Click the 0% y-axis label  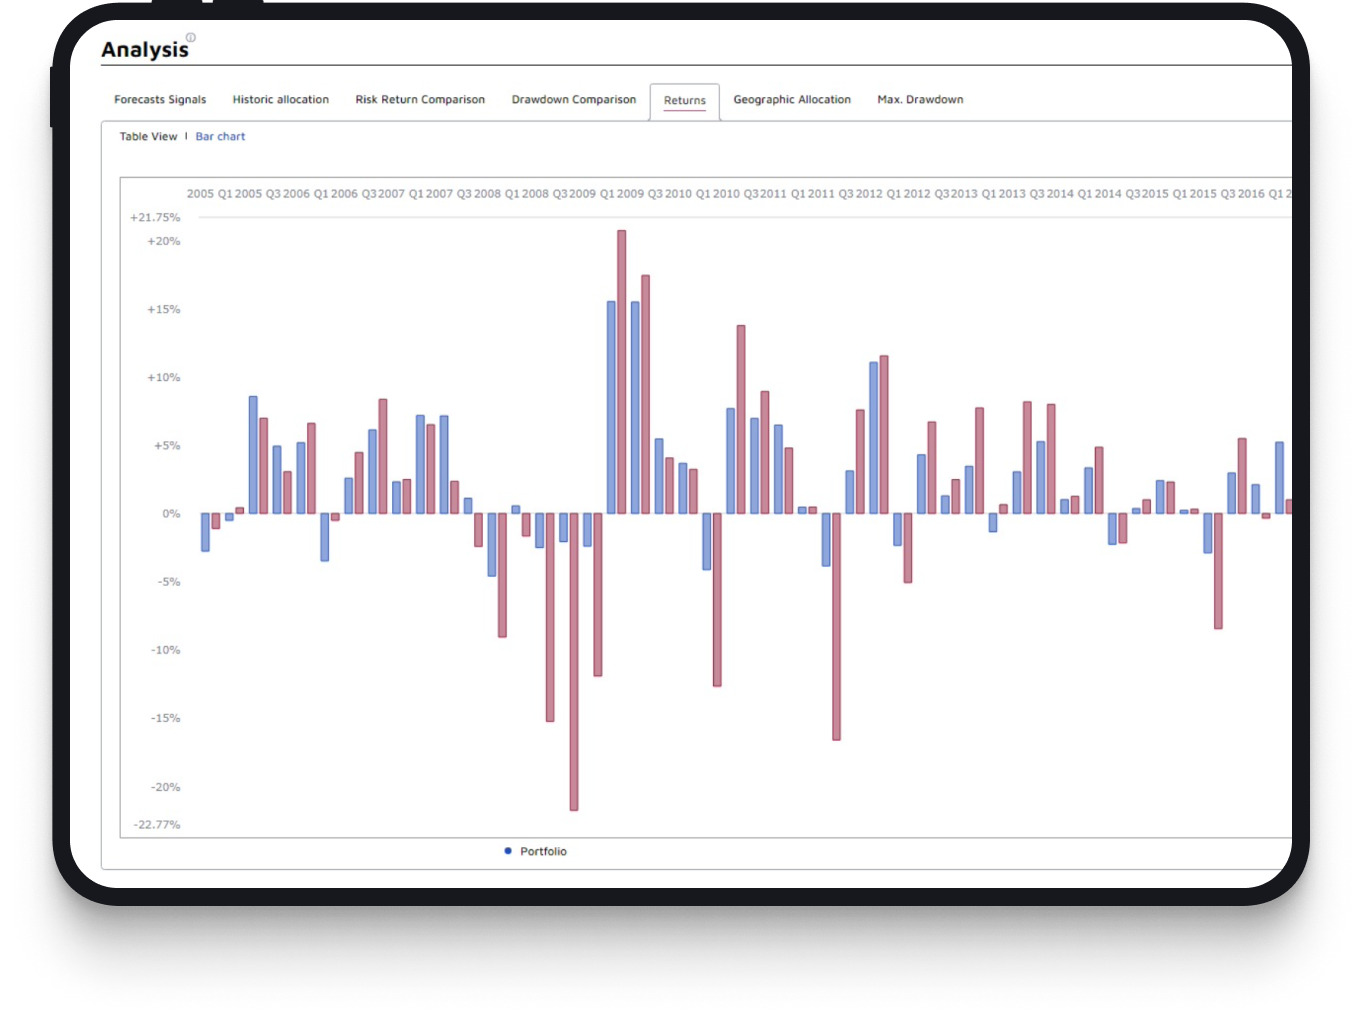coord(172,514)
